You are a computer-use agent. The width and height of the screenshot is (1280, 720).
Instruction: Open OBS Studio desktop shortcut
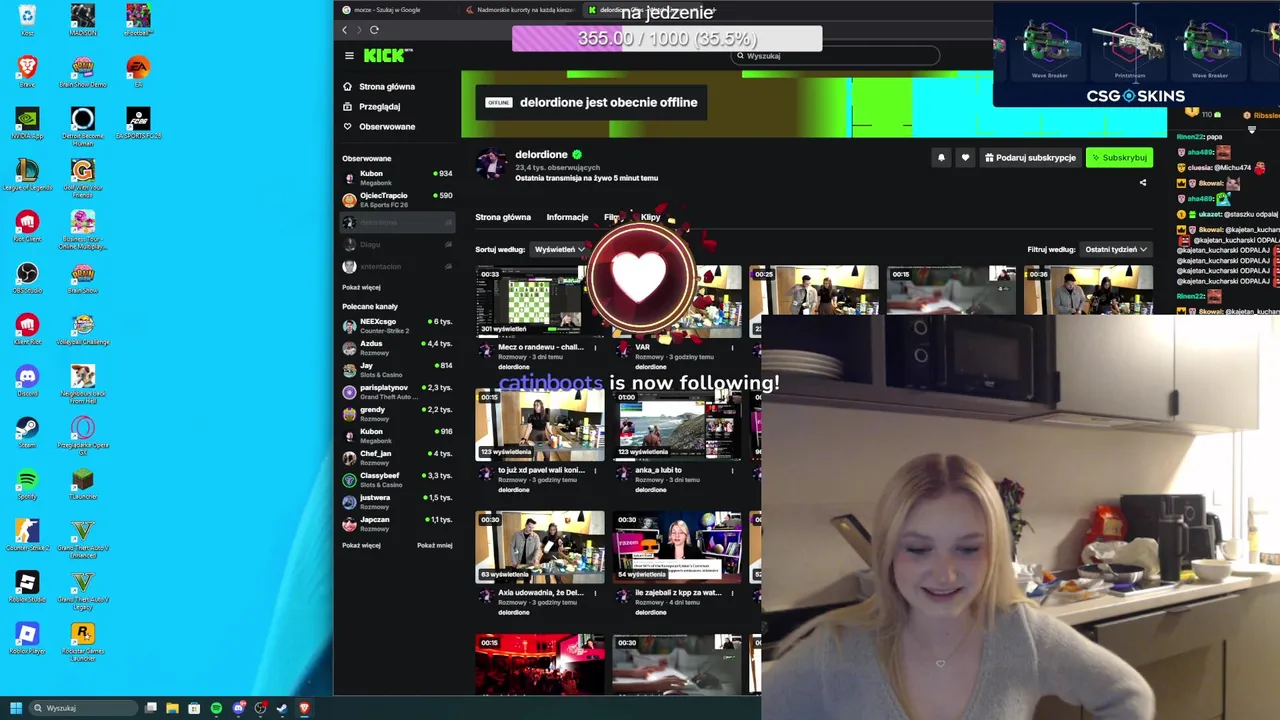coord(27,278)
